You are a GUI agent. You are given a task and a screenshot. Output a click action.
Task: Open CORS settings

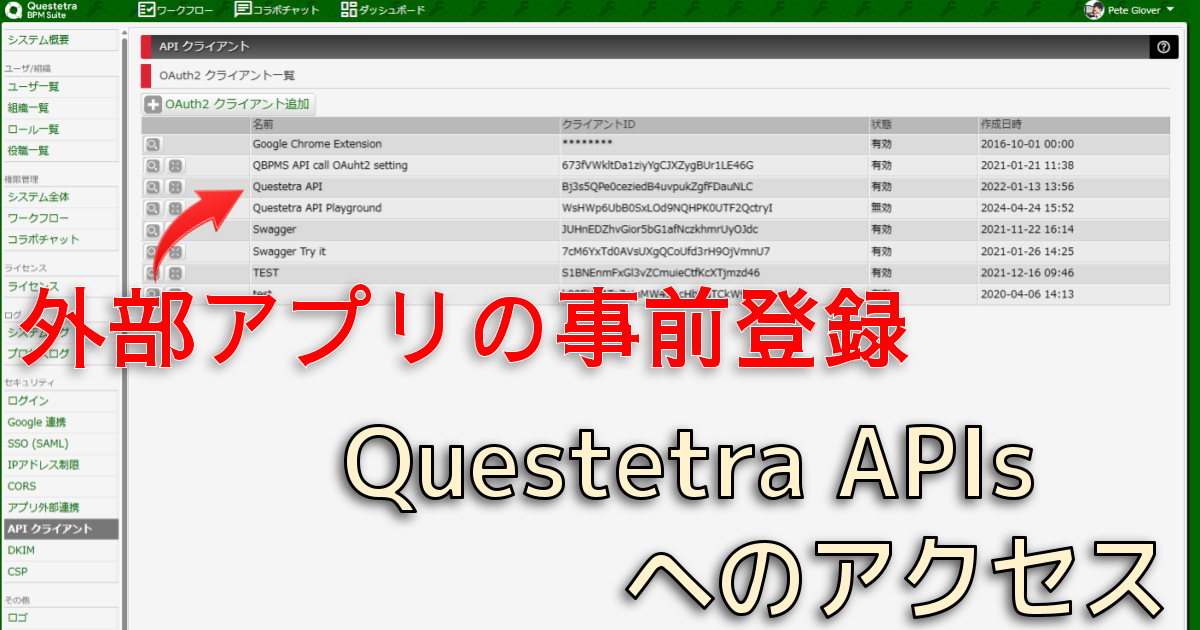[x=59, y=486]
